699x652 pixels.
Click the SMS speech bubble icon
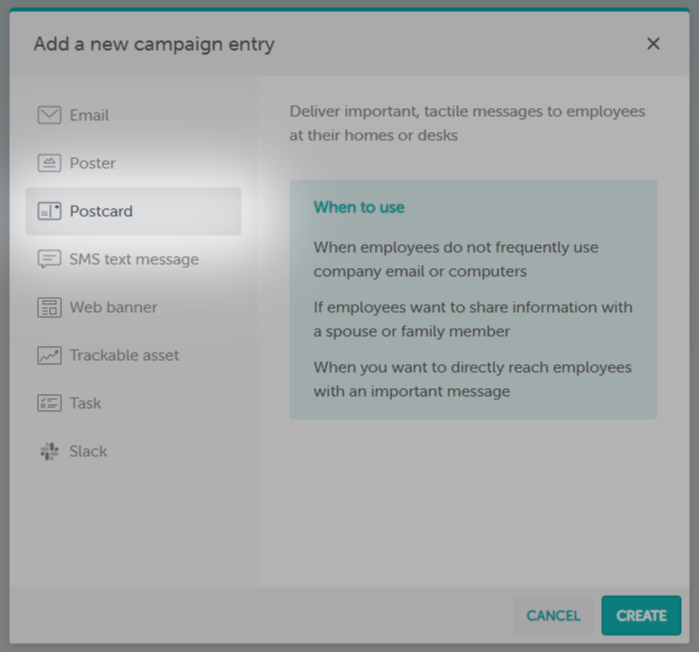pos(49,259)
